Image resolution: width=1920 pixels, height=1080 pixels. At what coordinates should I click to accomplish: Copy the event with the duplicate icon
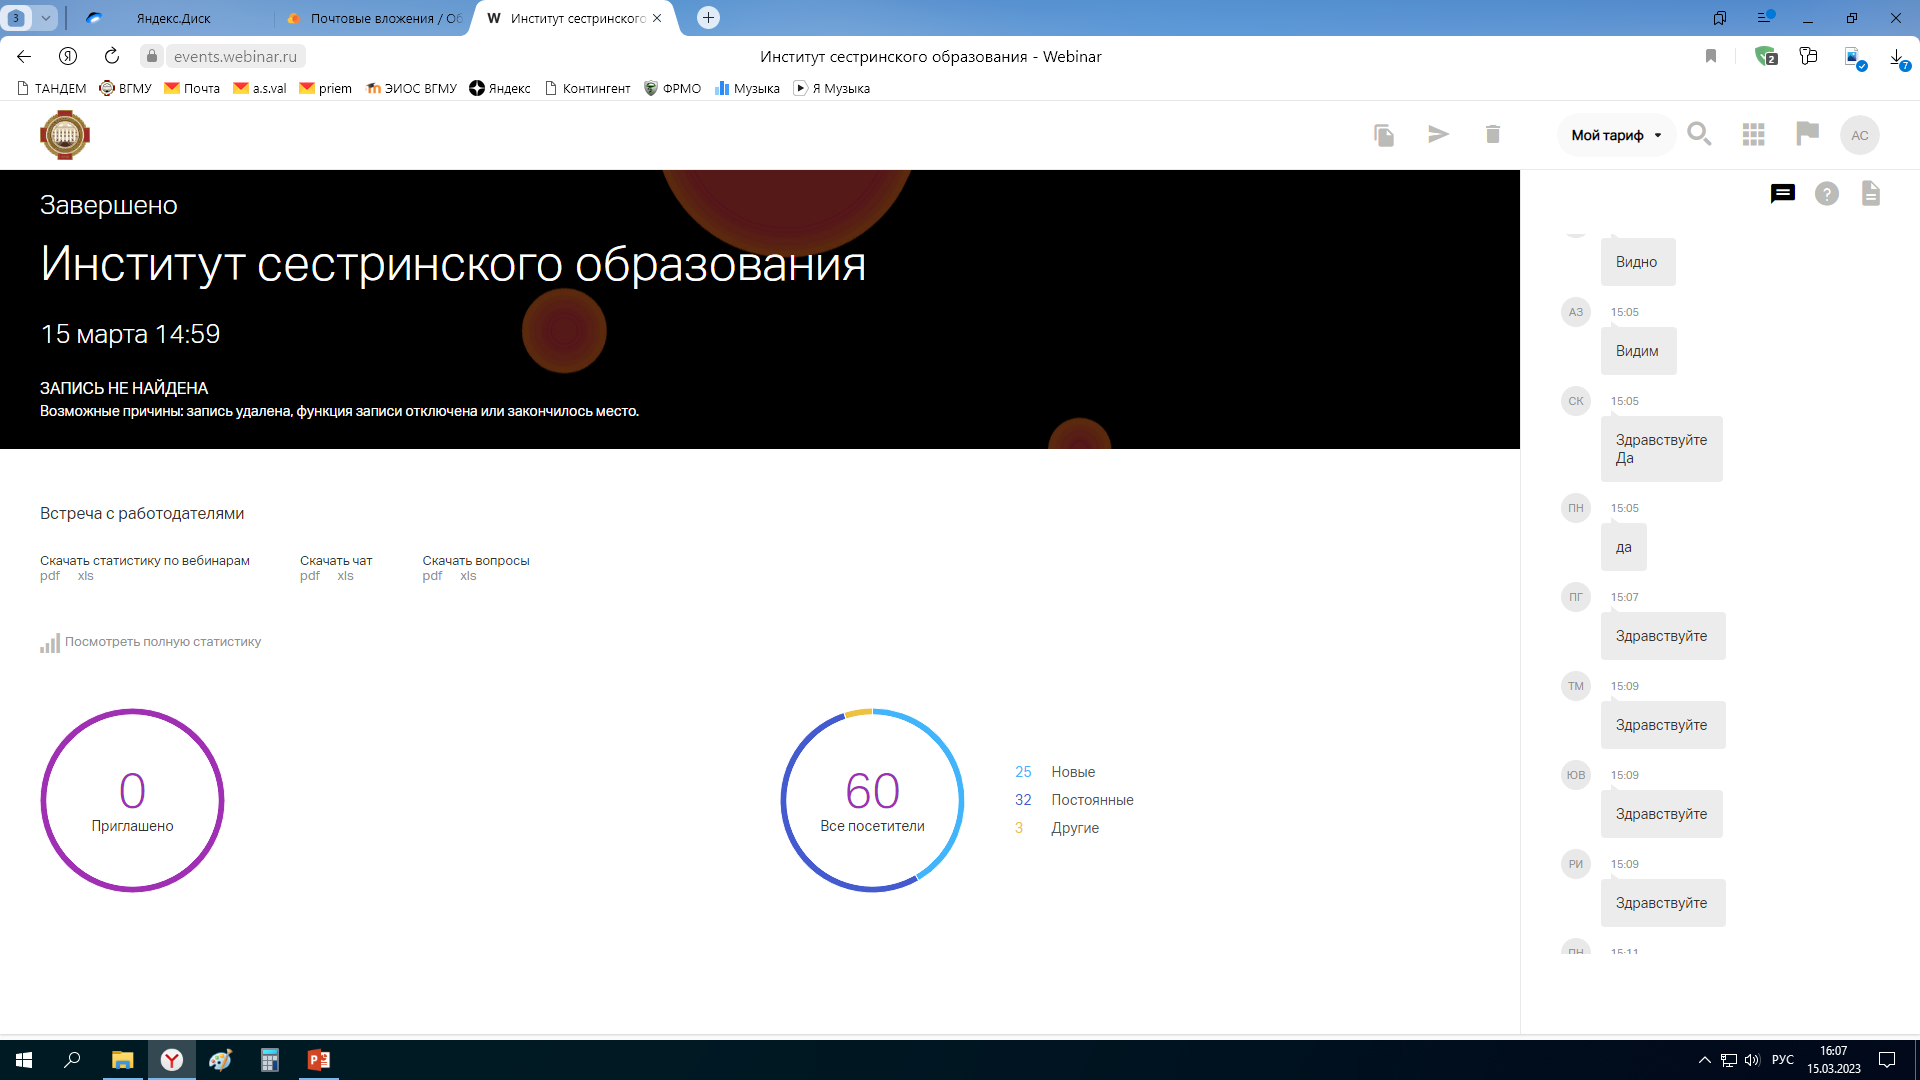pyautogui.click(x=1384, y=135)
